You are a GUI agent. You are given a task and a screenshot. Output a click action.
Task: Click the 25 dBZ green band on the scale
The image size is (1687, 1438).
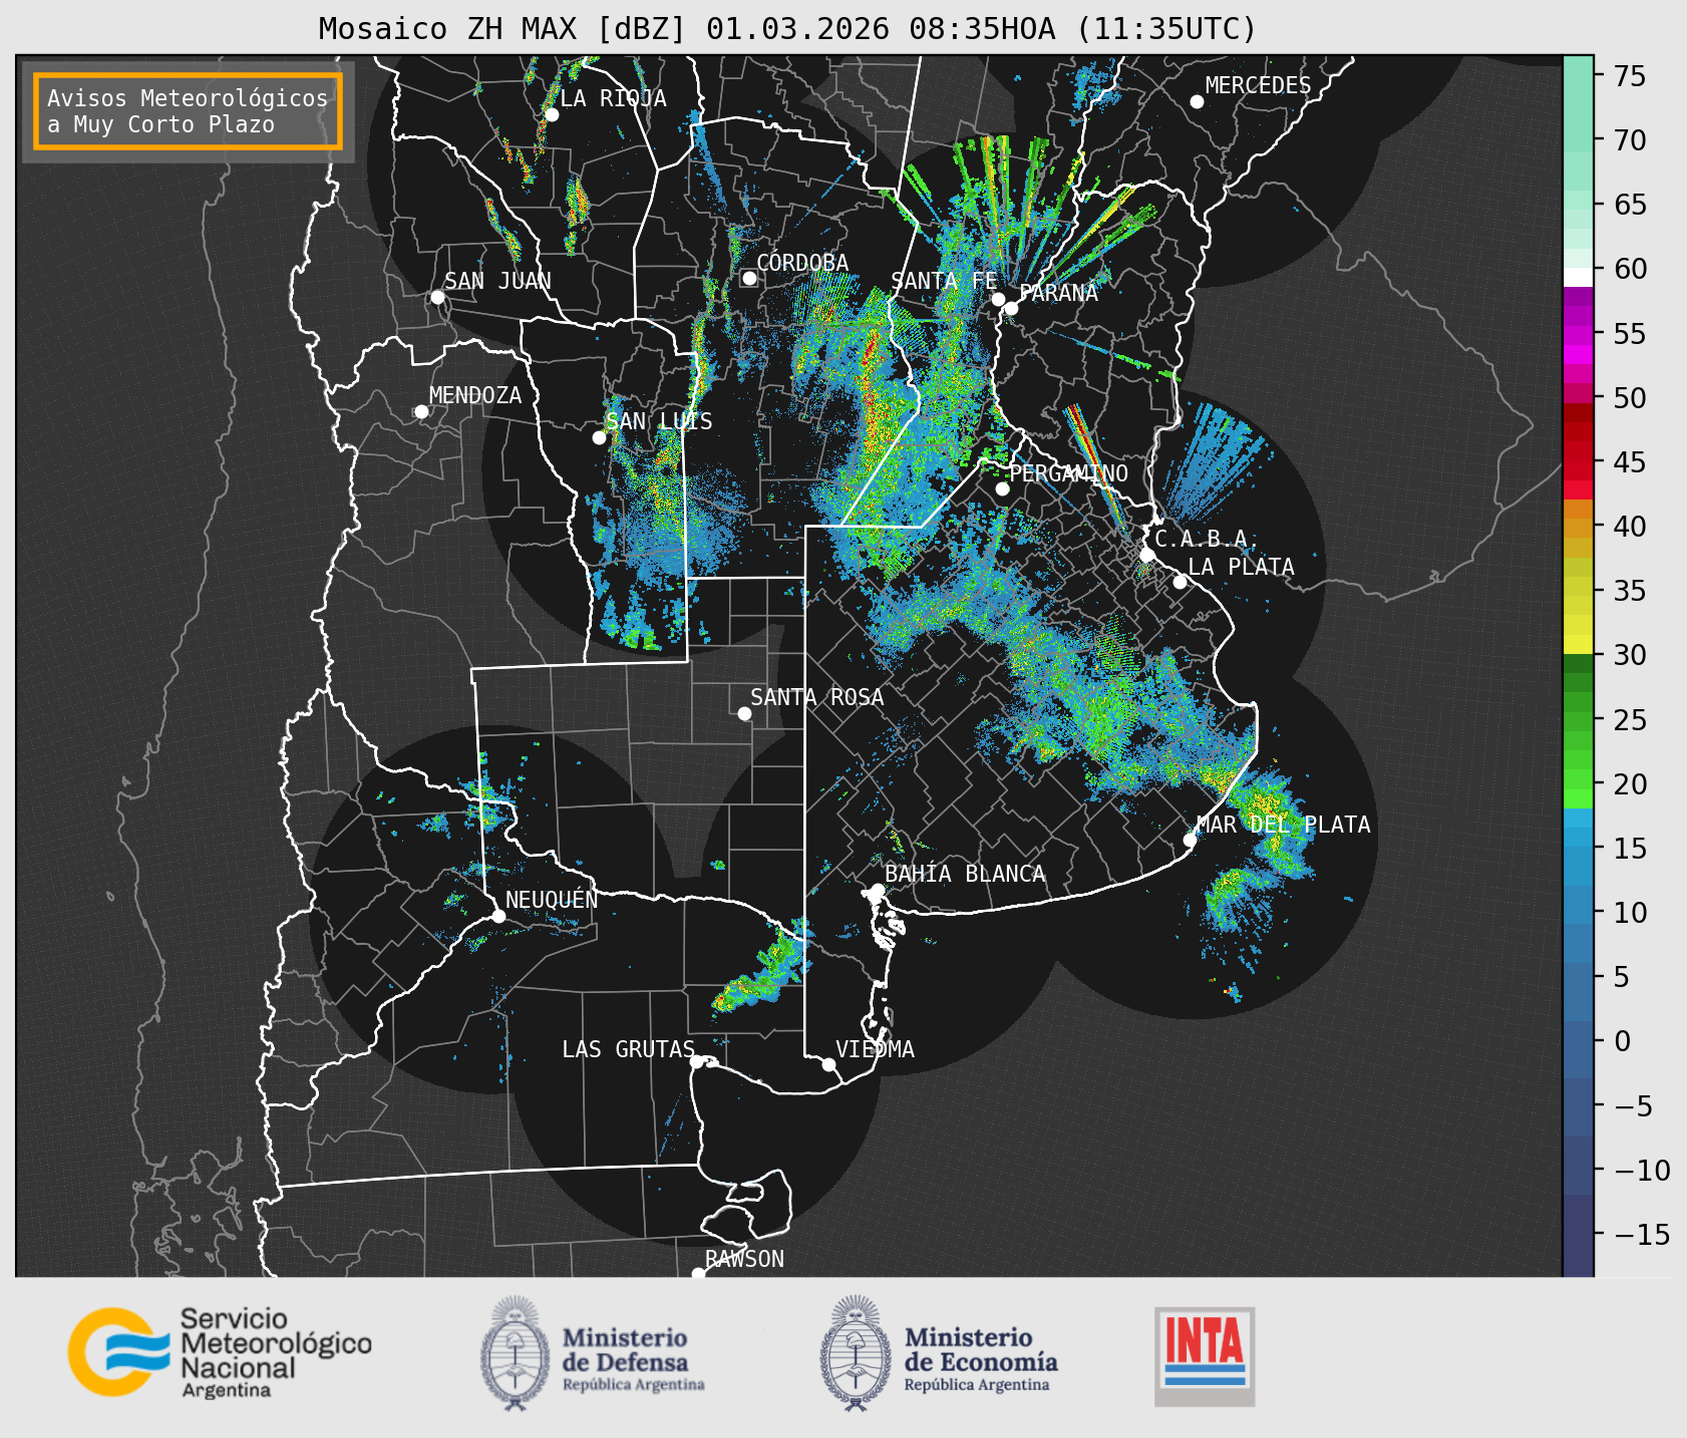click(1577, 720)
